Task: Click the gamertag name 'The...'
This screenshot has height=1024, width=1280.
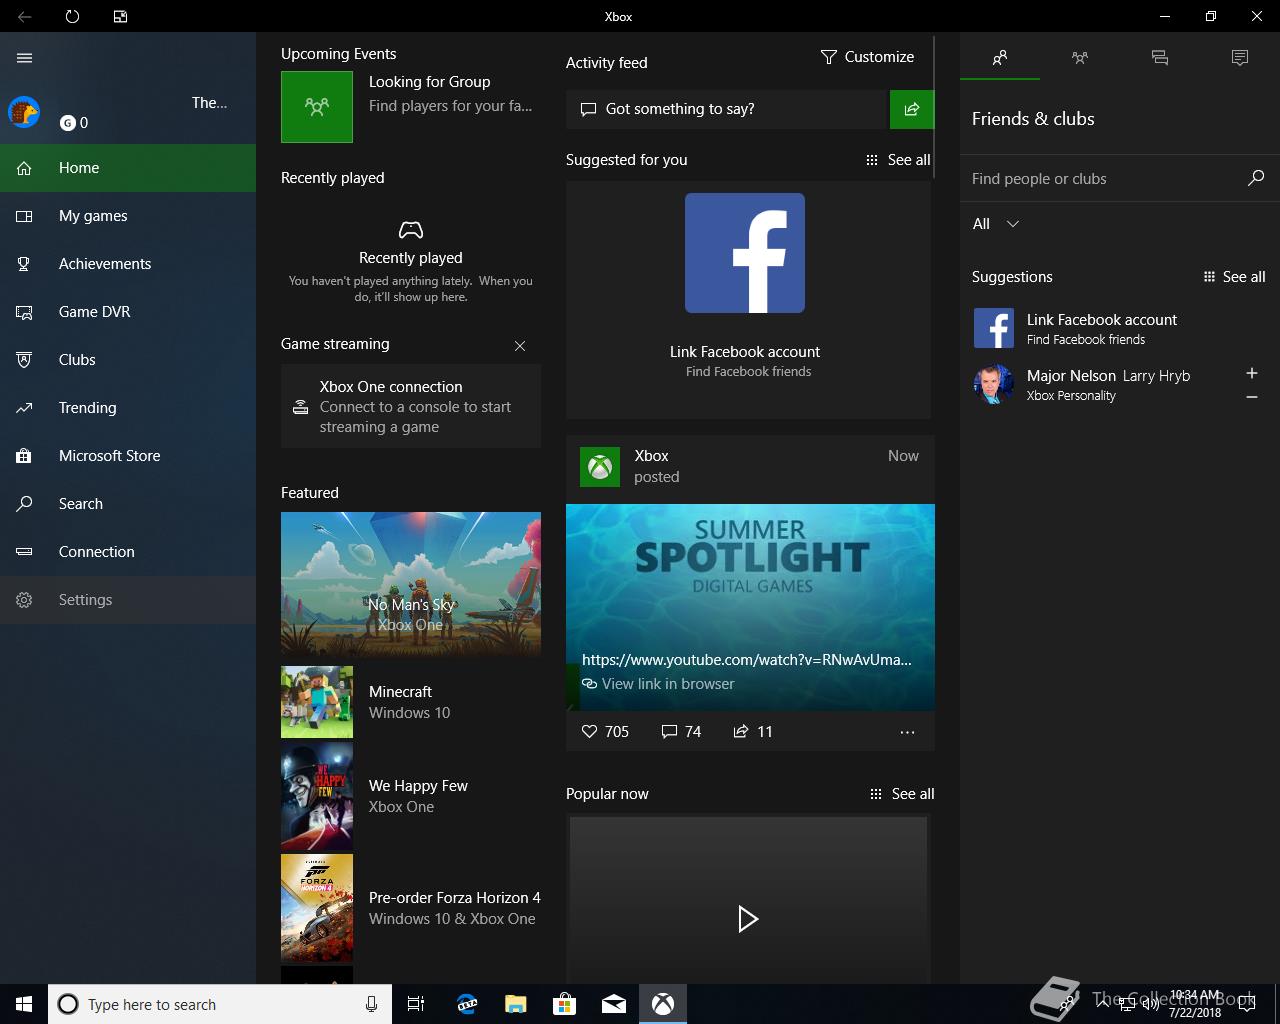Action: [x=209, y=102]
